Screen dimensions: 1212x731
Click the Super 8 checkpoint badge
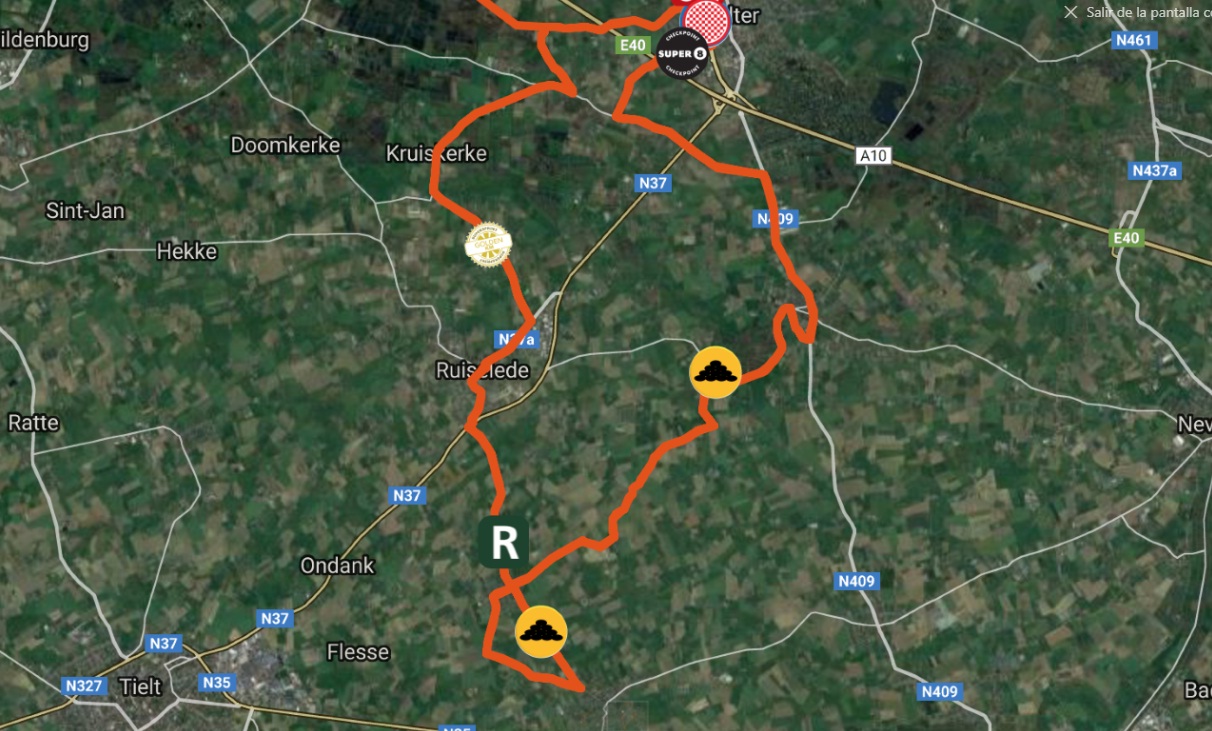click(x=684, y=52)
